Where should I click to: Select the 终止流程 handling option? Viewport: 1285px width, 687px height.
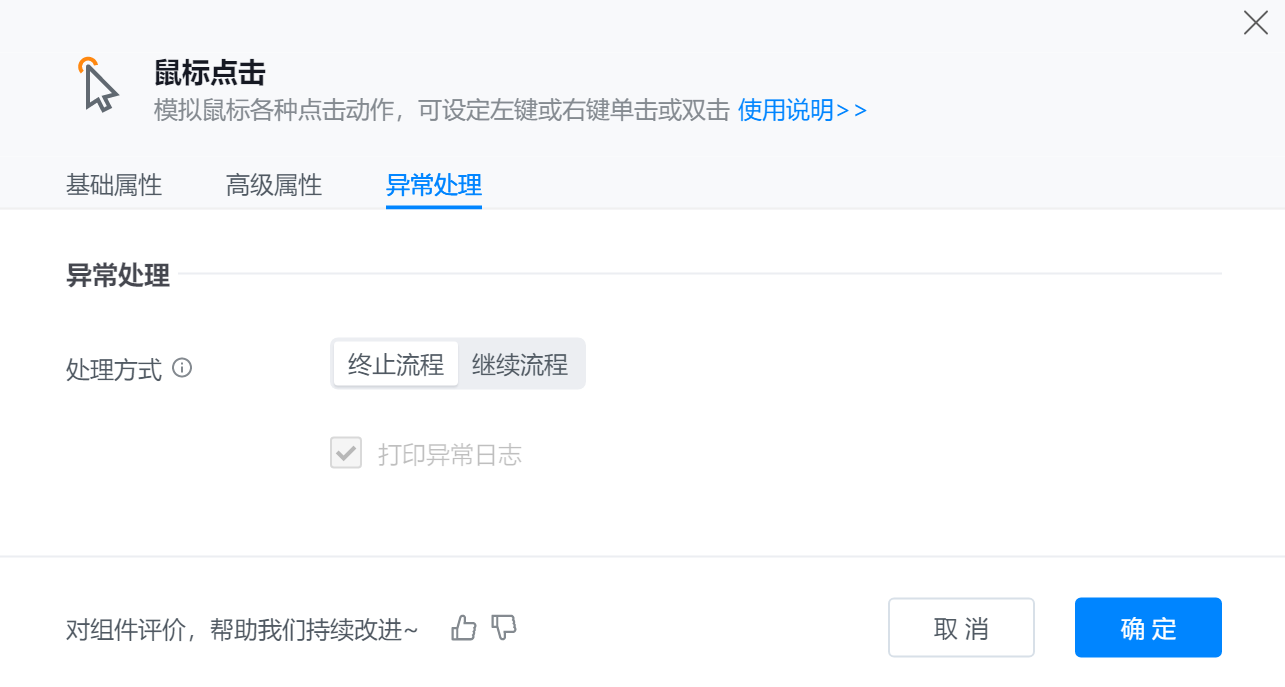(396, 364)
